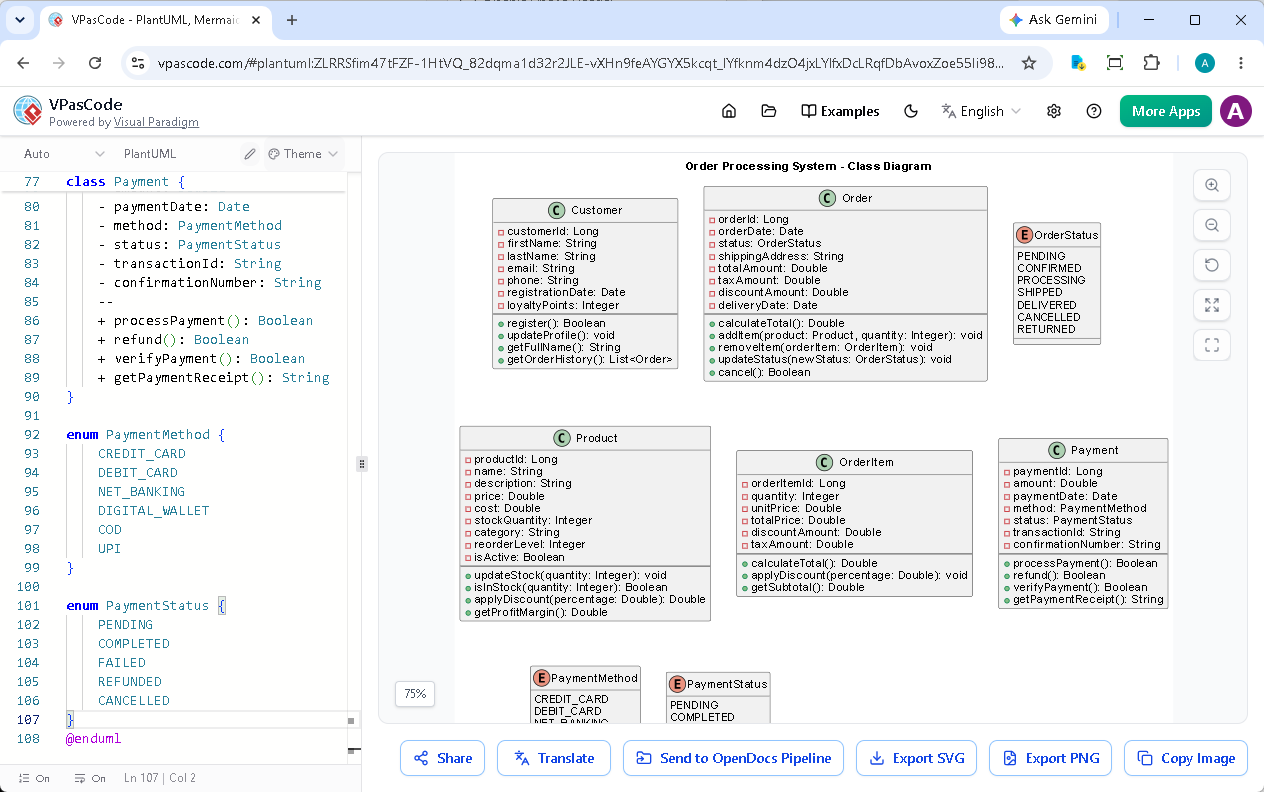Open the Theme dropdown
Viewport: 1264px width, 792px height.
(x=304, y=154)
